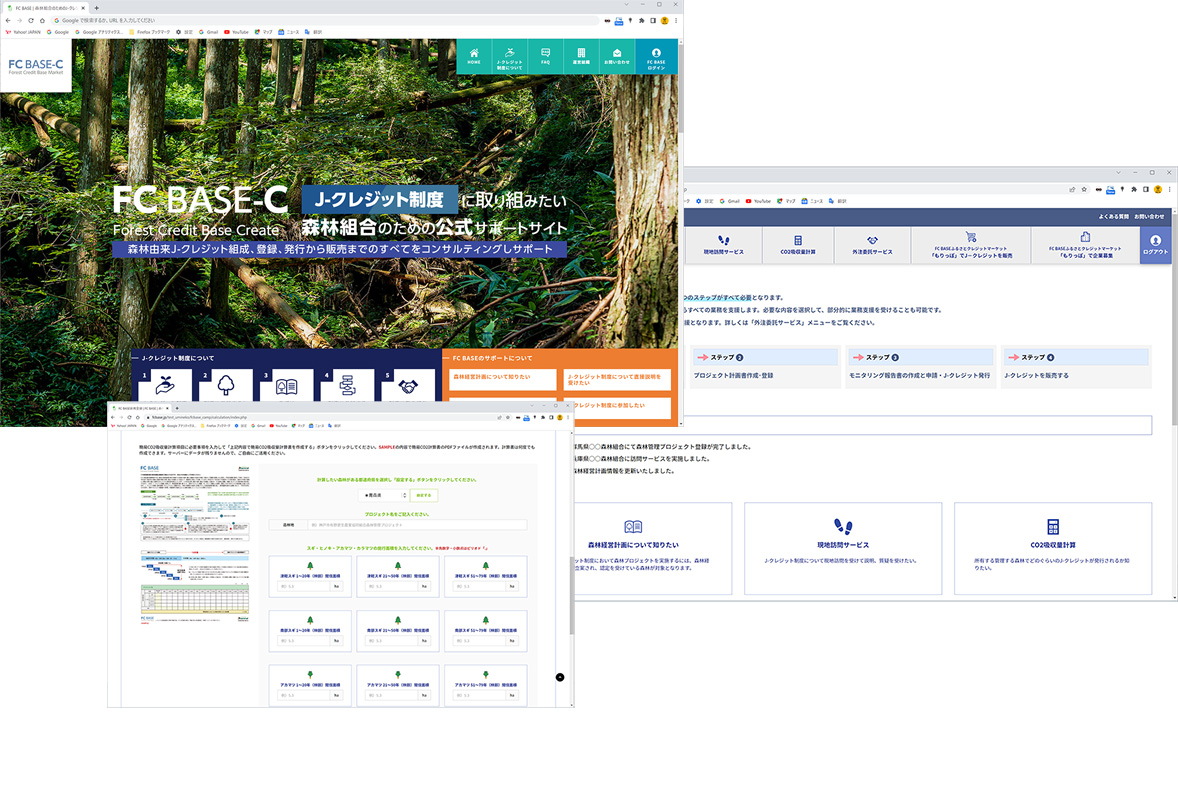
Task: Select the 現地訪問サービス navigation menu item
Action: click(x=723, y=245)
